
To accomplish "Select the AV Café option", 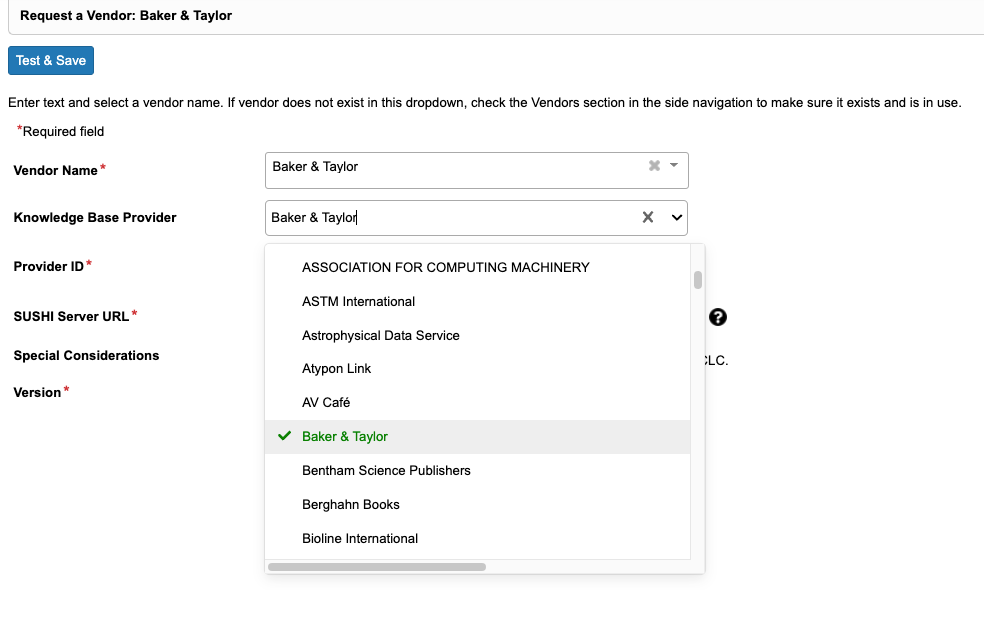I will (x=478, y=402).
